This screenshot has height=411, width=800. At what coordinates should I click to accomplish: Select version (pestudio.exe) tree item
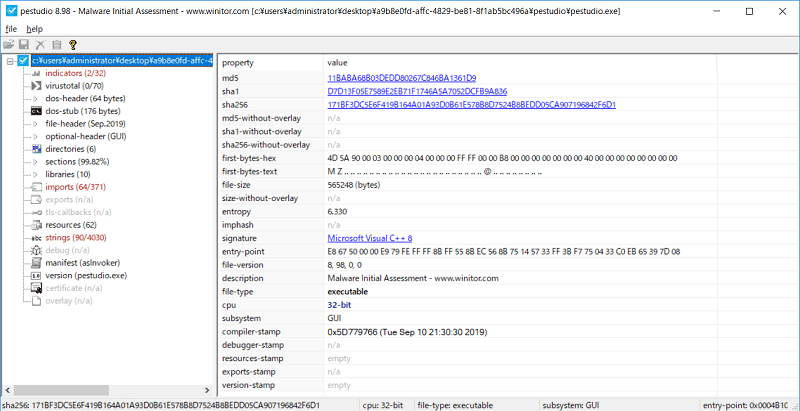[86, 275]
